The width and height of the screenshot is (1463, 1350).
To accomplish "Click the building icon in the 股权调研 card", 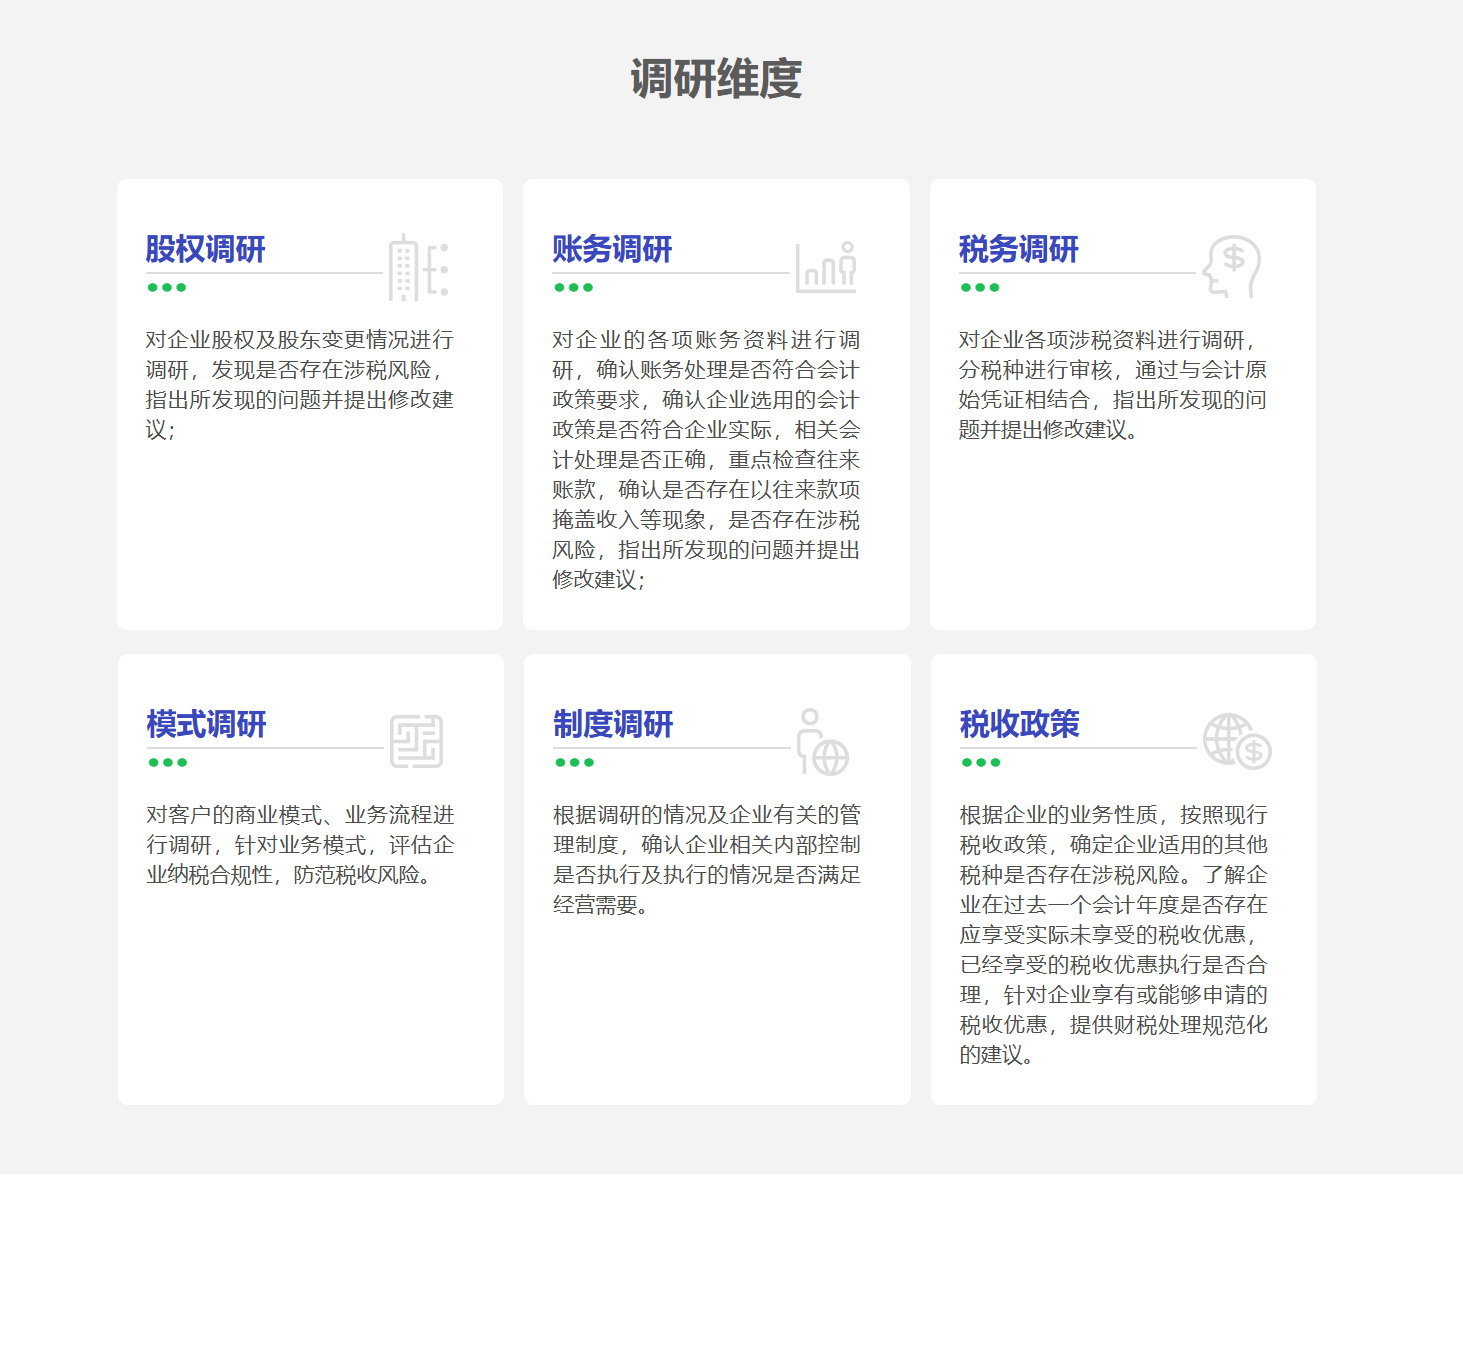I will (x=418, y=268).
